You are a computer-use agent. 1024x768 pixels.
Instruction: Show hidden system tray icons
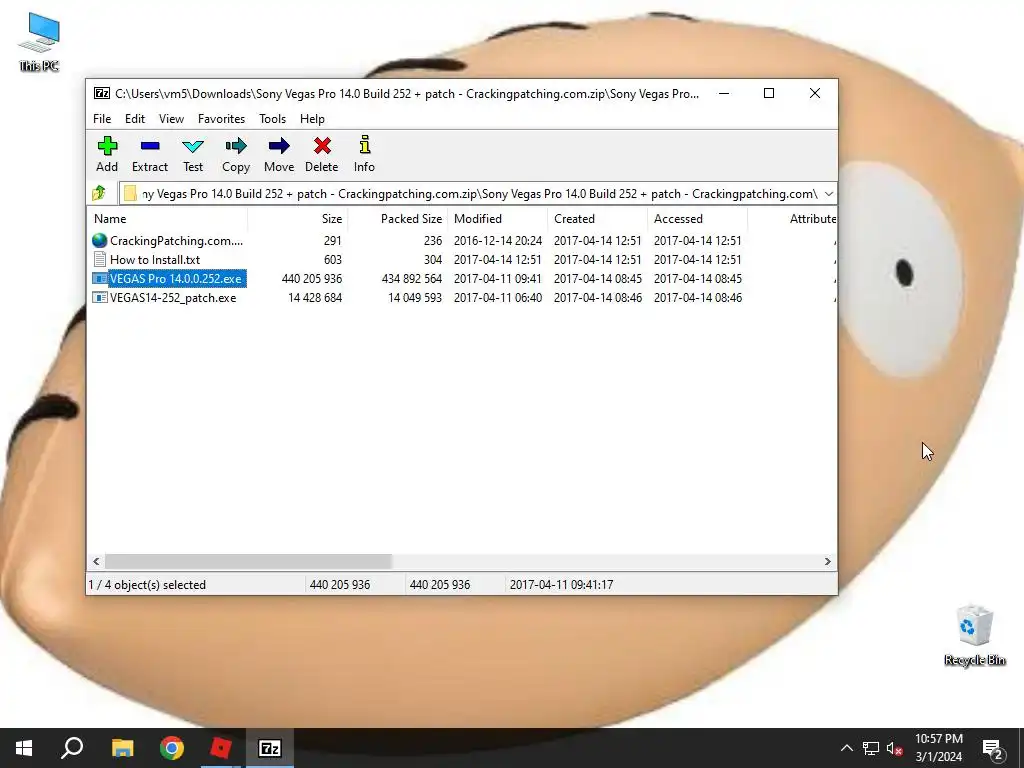coord(846,748)
